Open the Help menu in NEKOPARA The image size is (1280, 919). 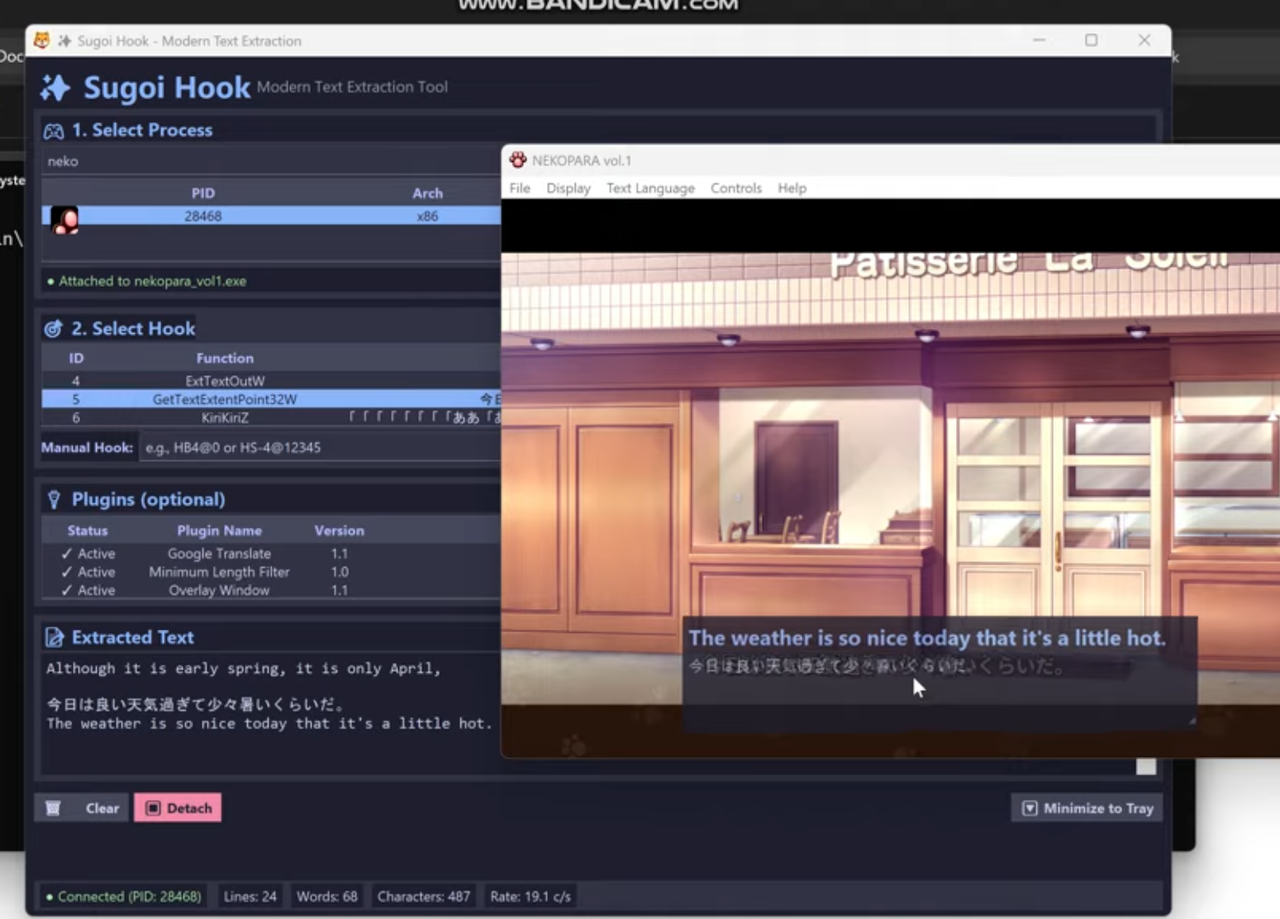click(x=792, y=188)
